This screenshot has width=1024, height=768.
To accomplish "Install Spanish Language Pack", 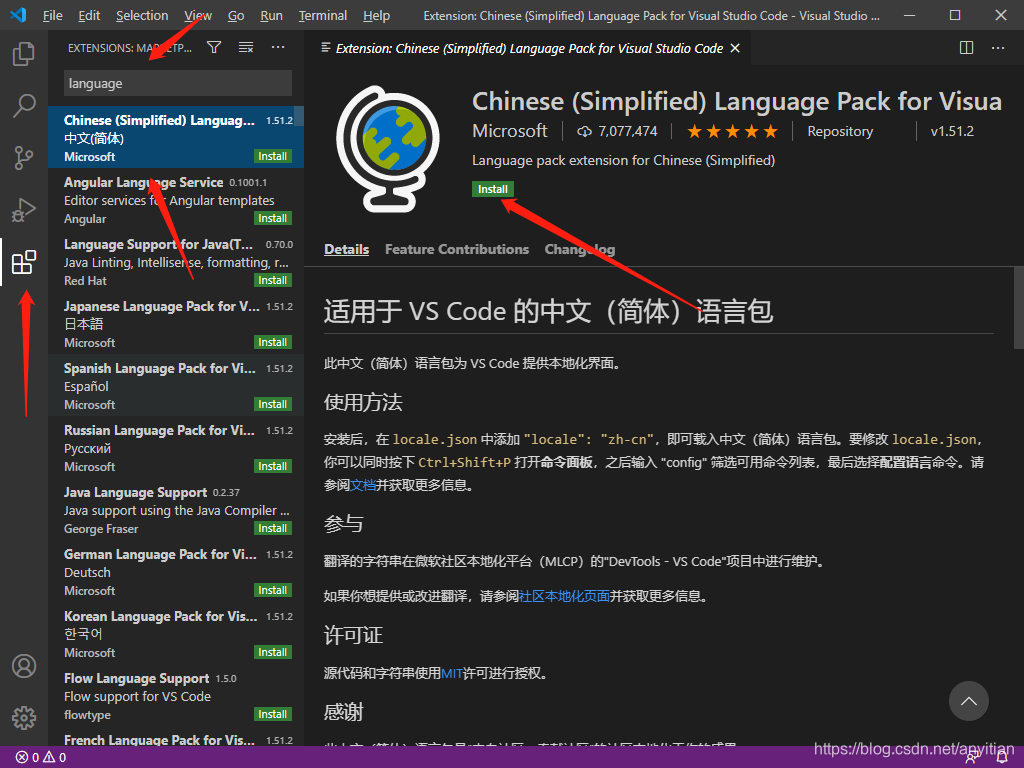I will coord(272,404).
